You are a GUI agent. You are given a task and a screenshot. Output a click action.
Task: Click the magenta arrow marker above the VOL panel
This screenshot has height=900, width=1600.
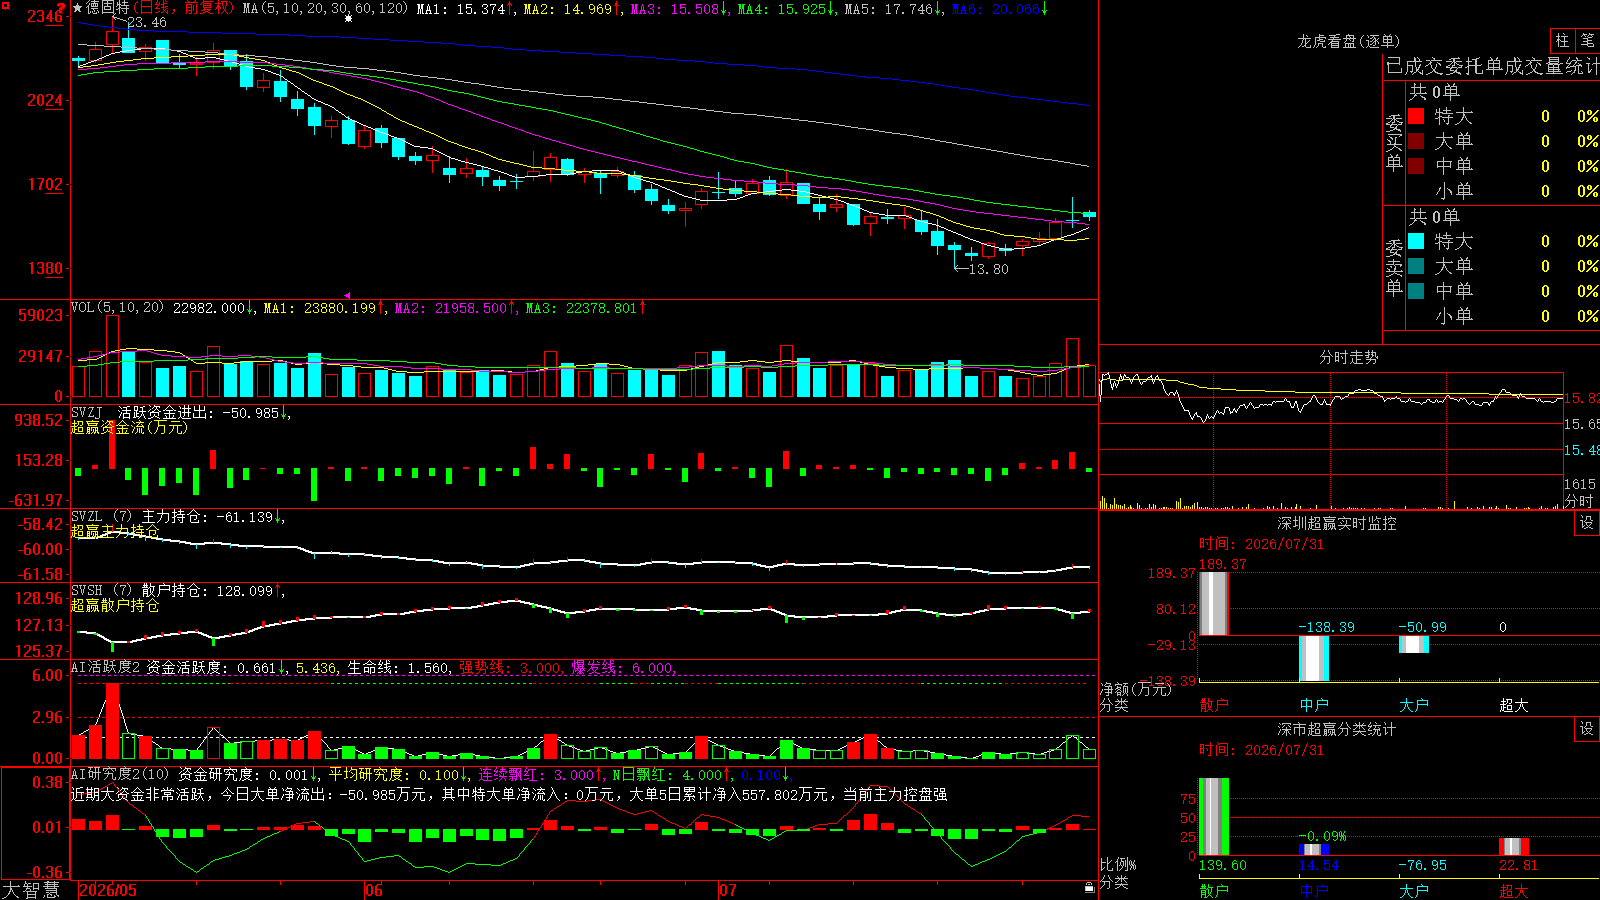tap(347, 296)
